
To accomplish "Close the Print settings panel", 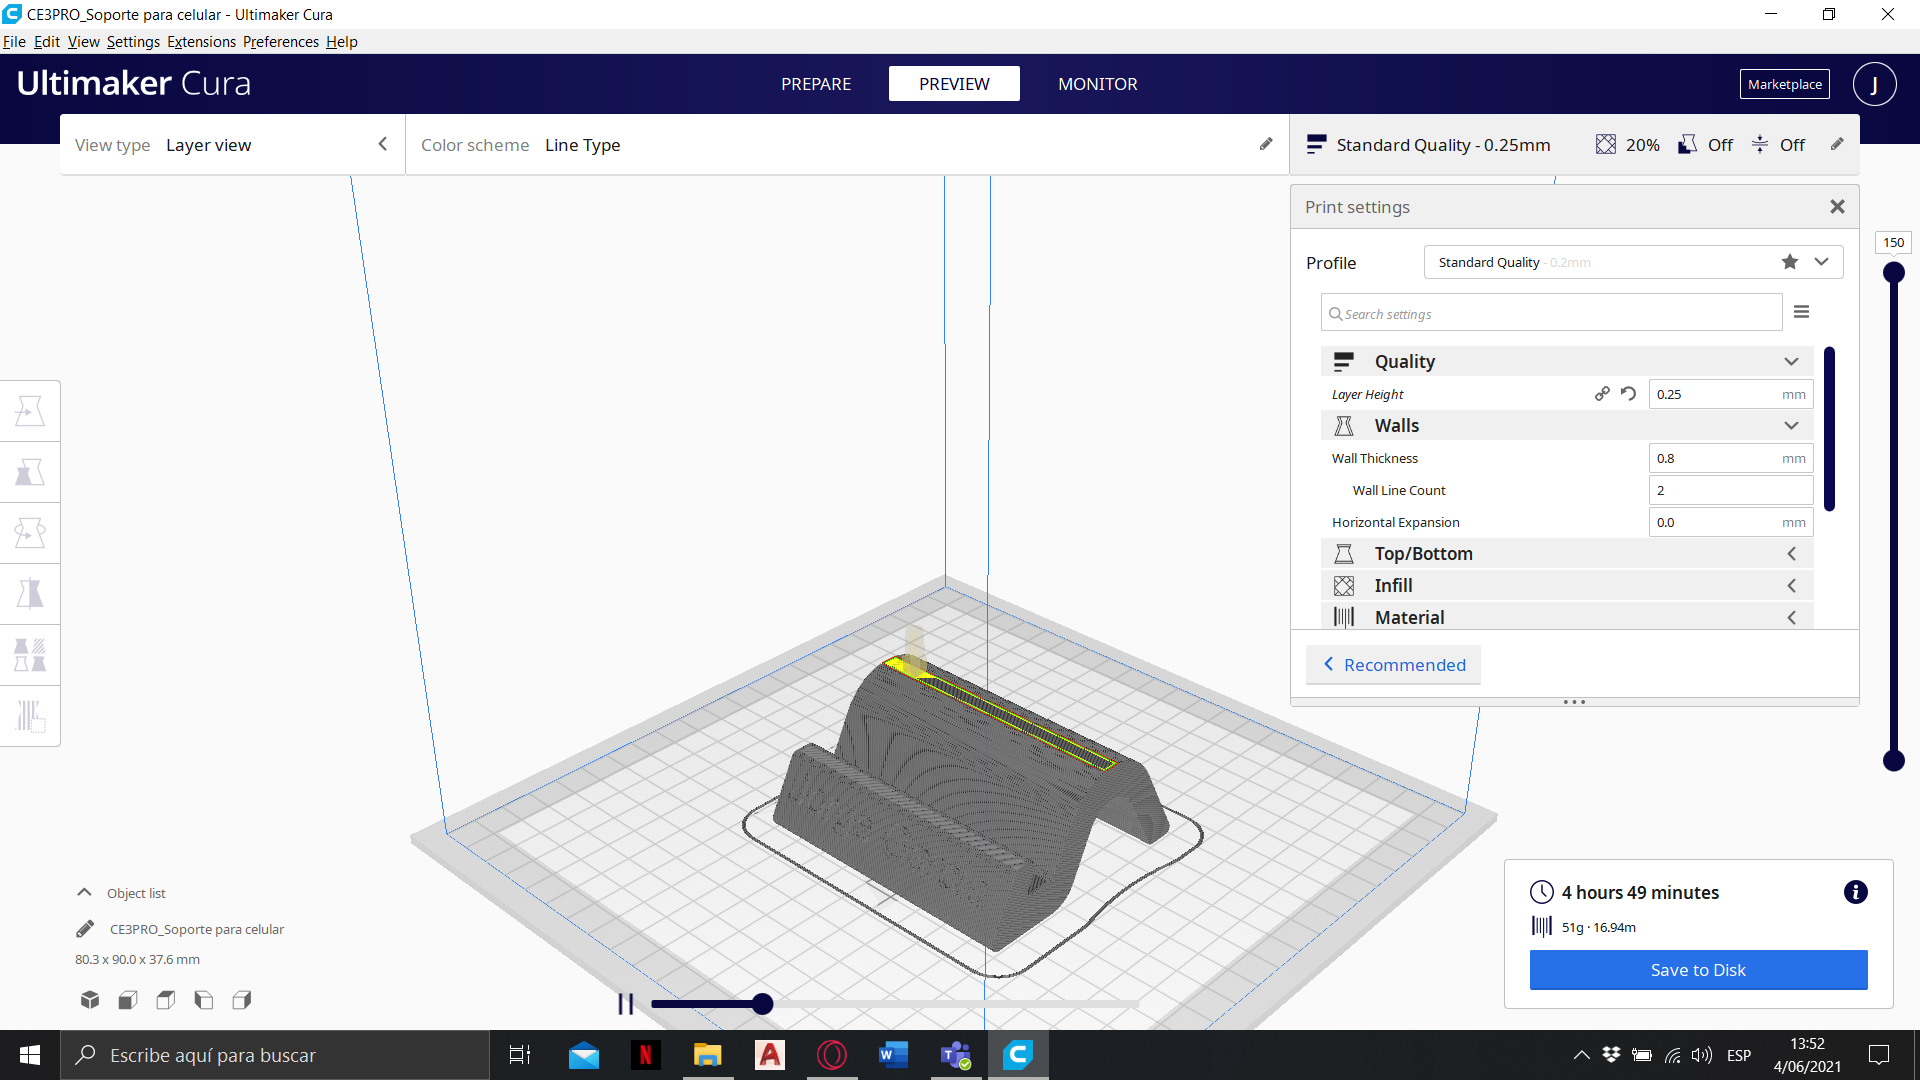I will 1837,207.
